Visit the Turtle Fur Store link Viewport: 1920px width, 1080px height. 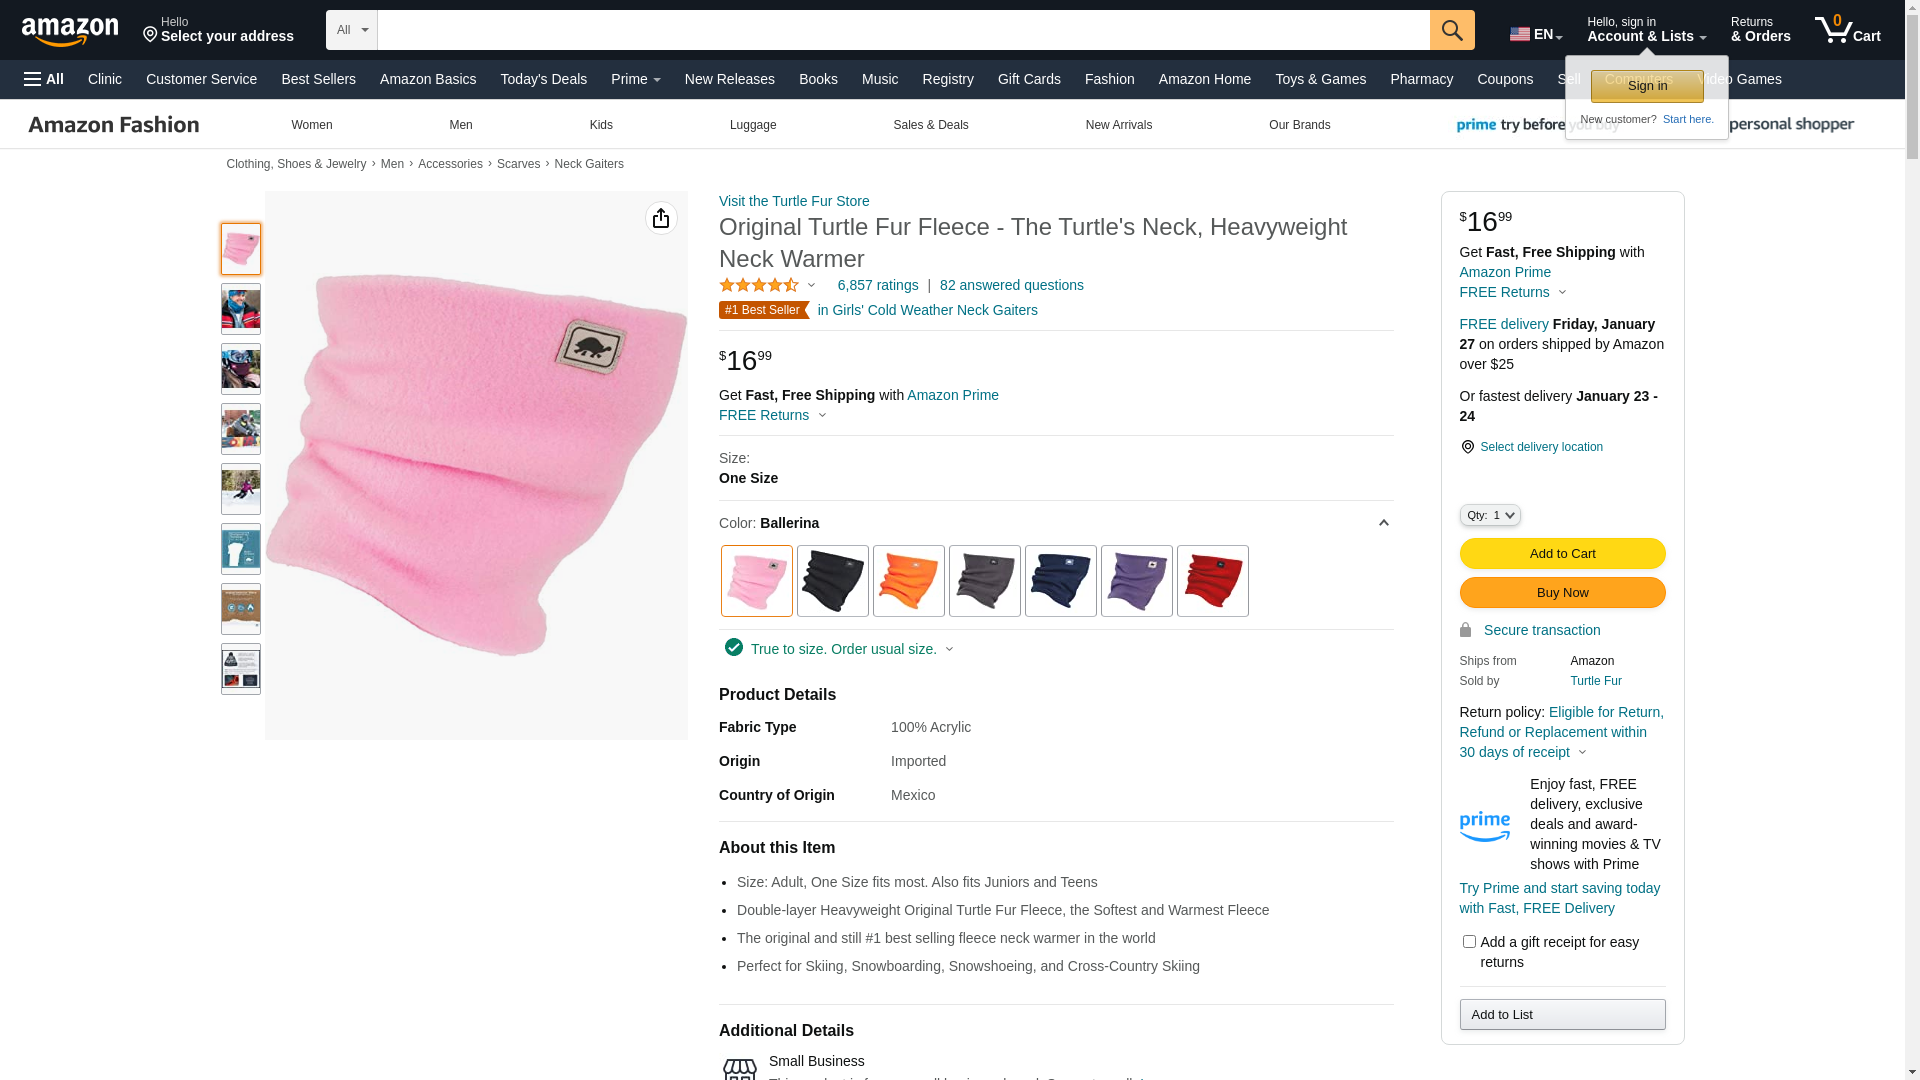pyautogui.click(x=794, y=201)
